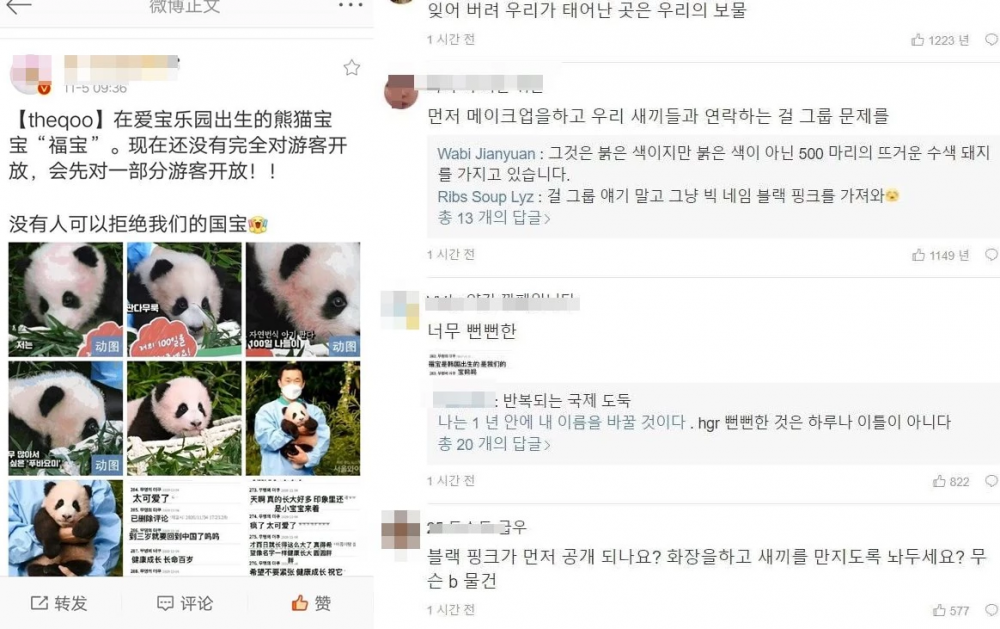Tap the blurred post author avatar
The height and width of the screenshot is (629, 1000).
31,74
